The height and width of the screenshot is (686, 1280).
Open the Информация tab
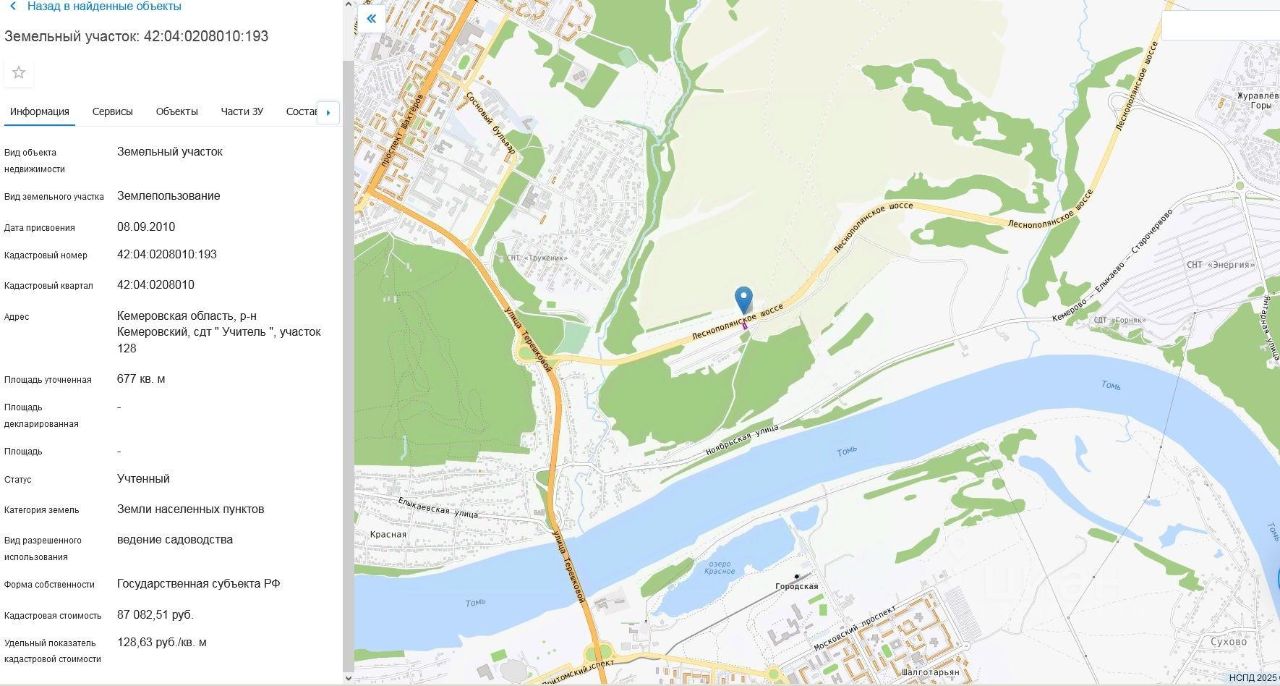40,111
